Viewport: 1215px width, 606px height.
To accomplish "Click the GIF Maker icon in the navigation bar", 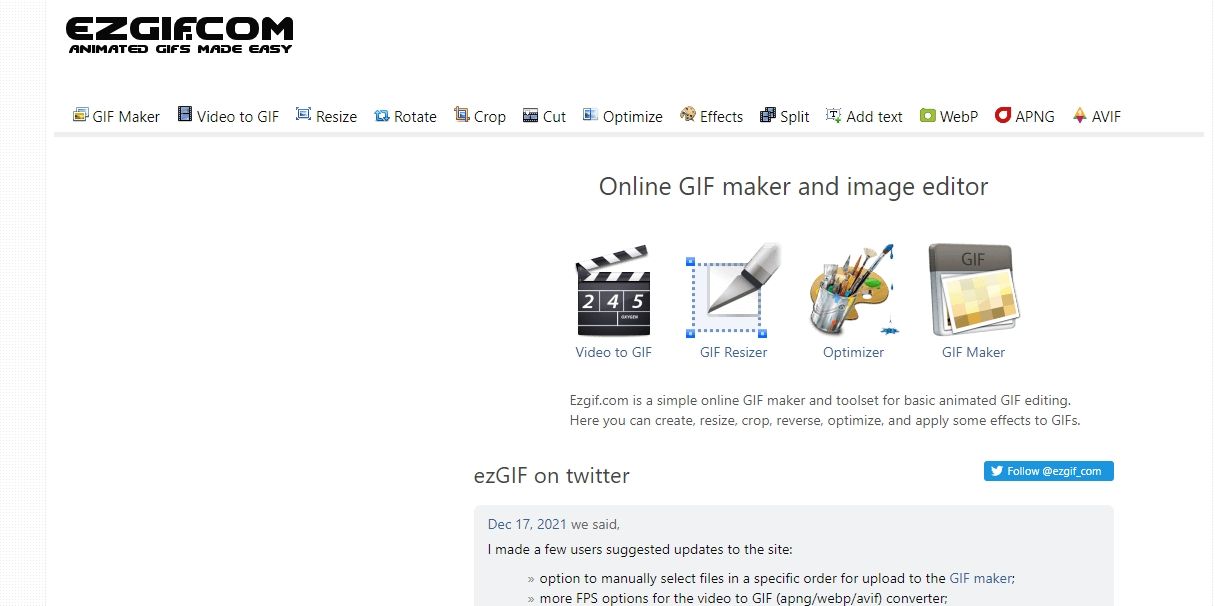I will coord(81,115).
